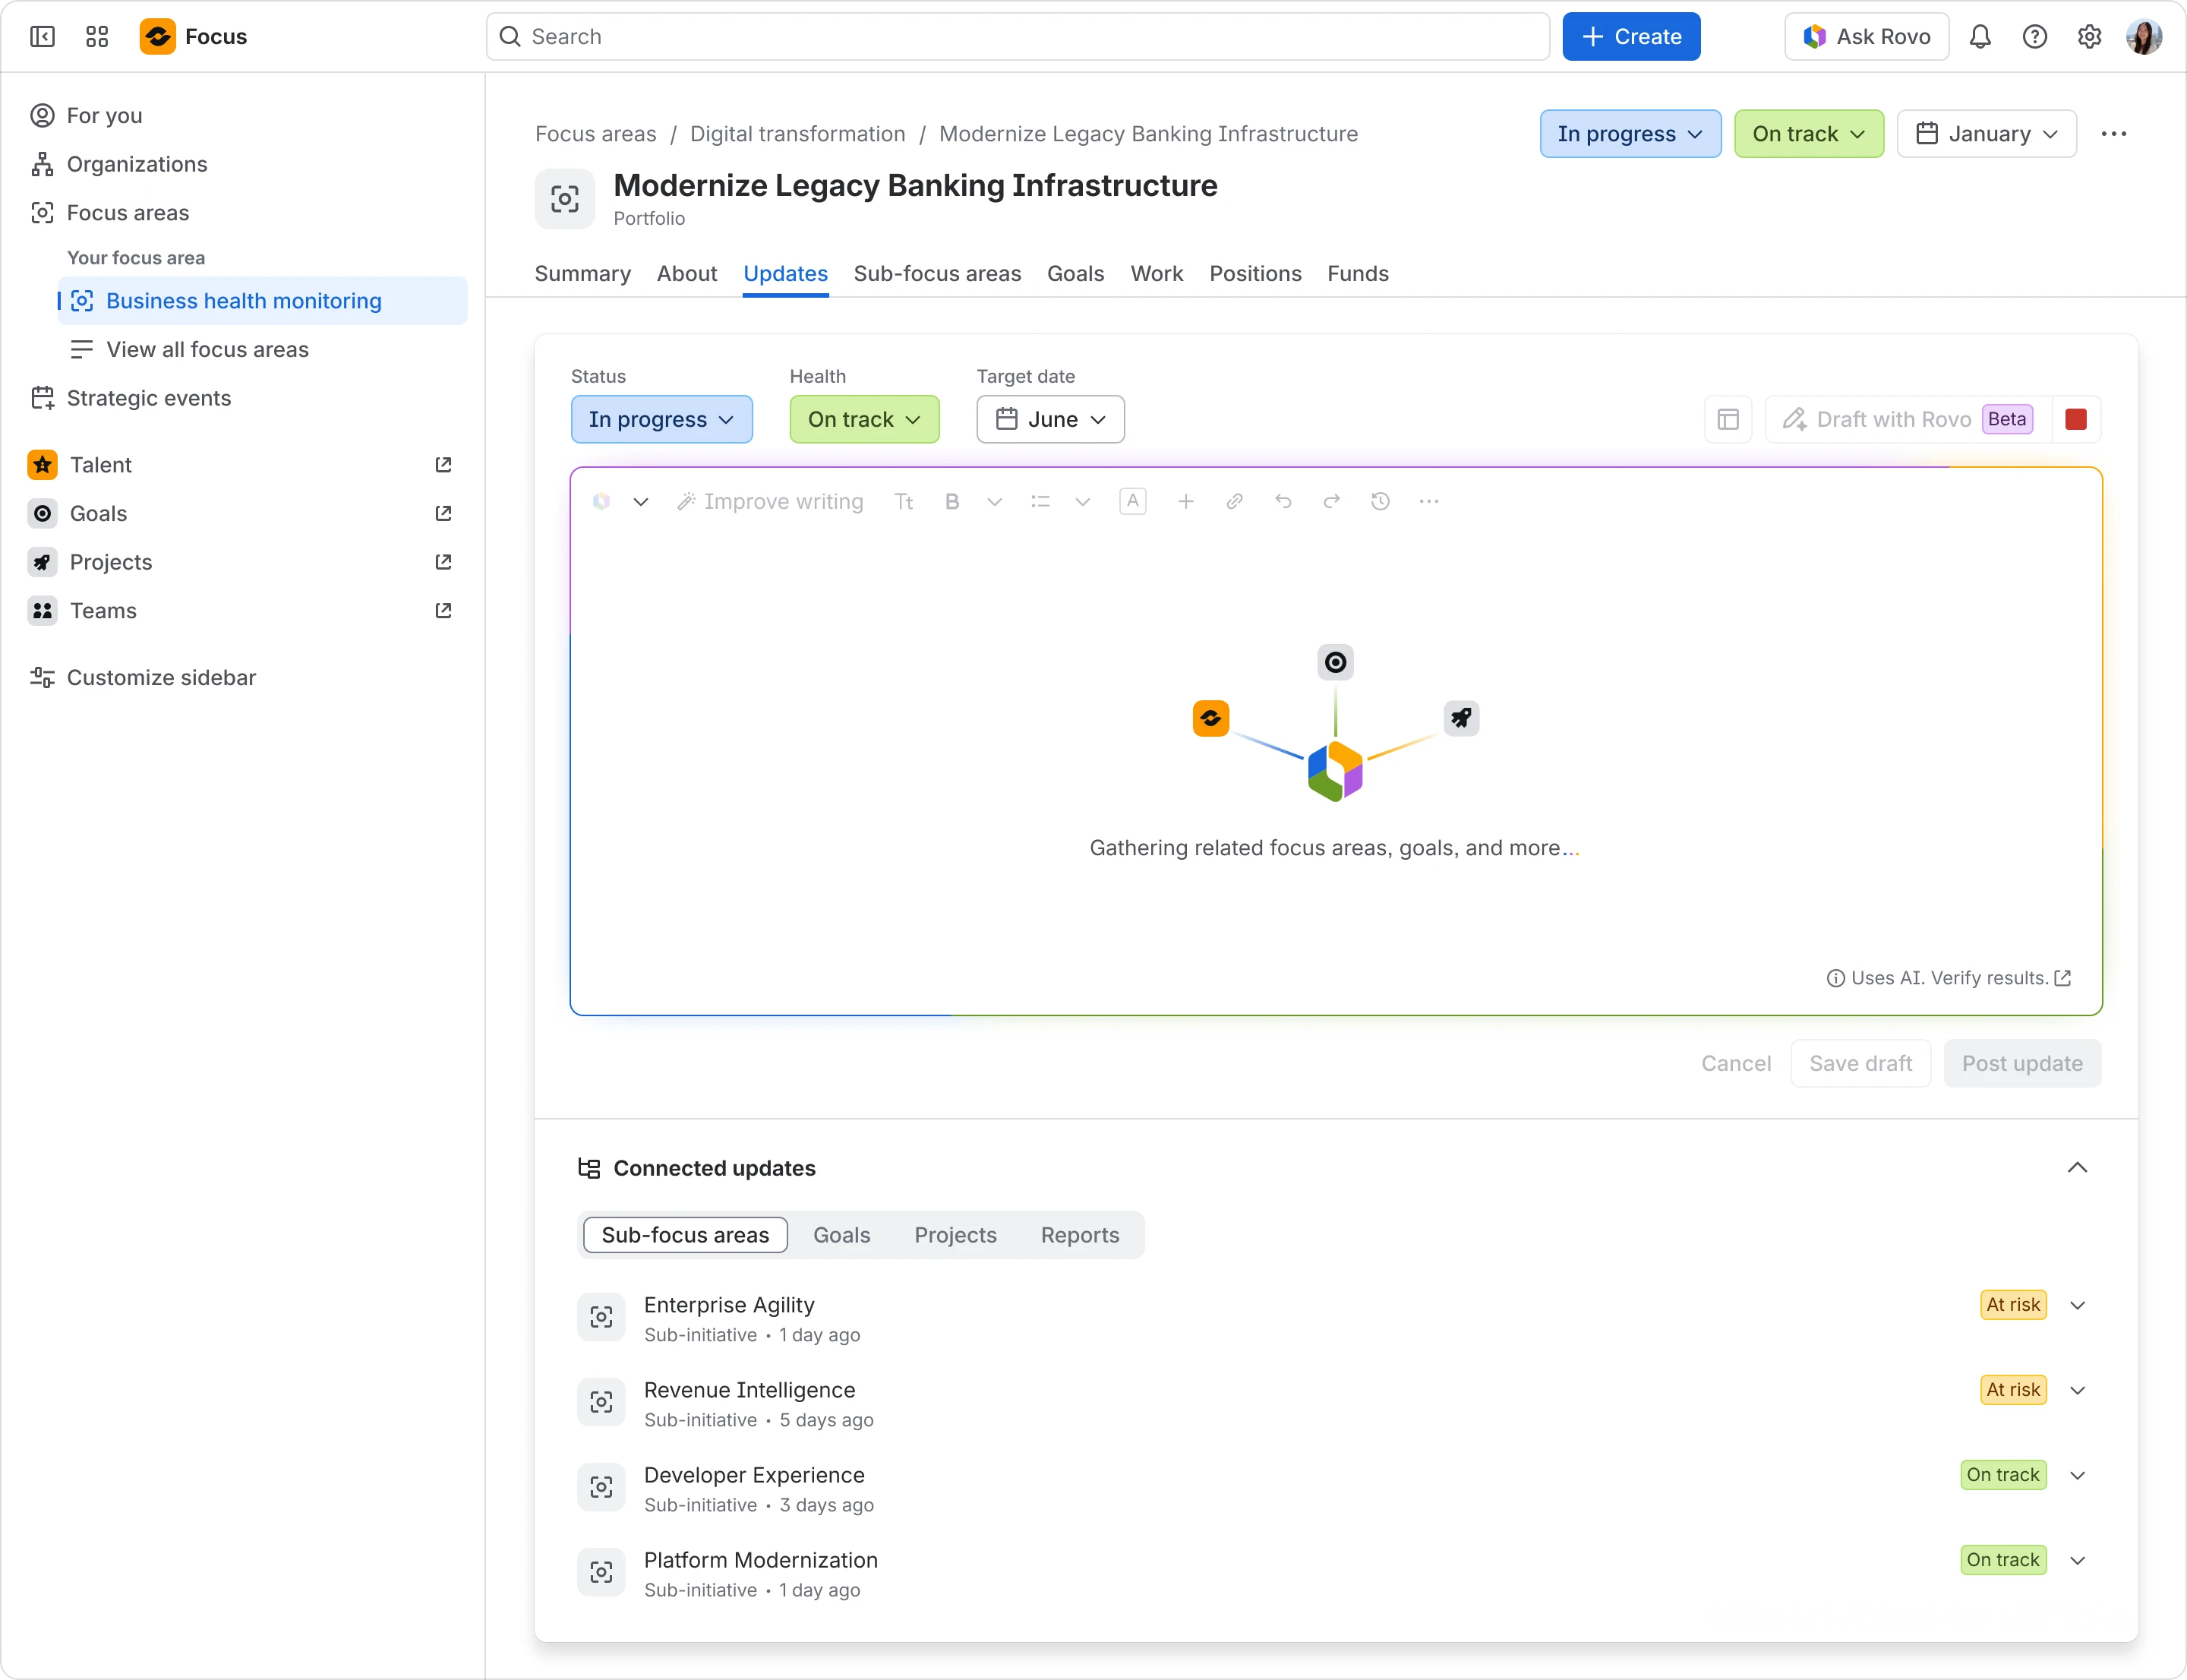The height and width of the screenshot is (1680, 2187).
Task: Open the help question mark icon
Action: pyautogui.click(x=2034, y=37)
